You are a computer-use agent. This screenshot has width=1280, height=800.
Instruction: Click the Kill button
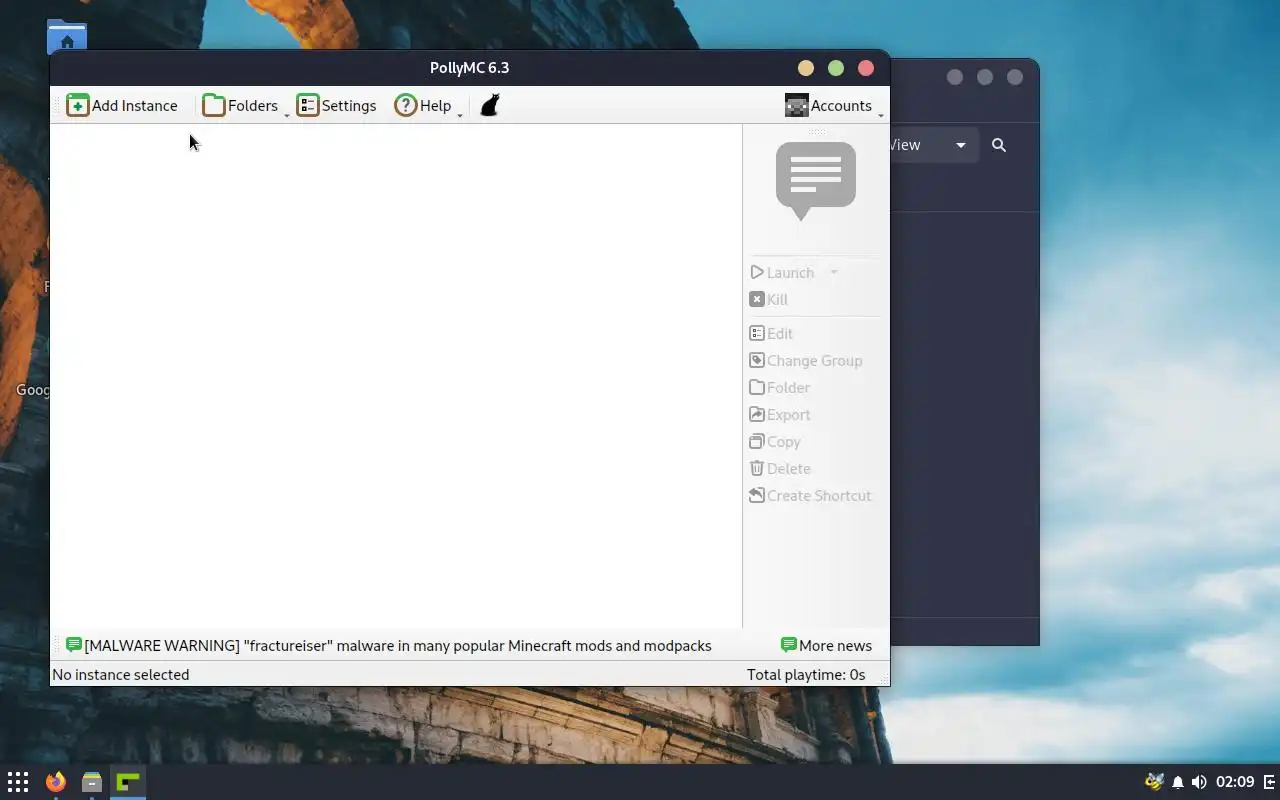coord(769,299)
